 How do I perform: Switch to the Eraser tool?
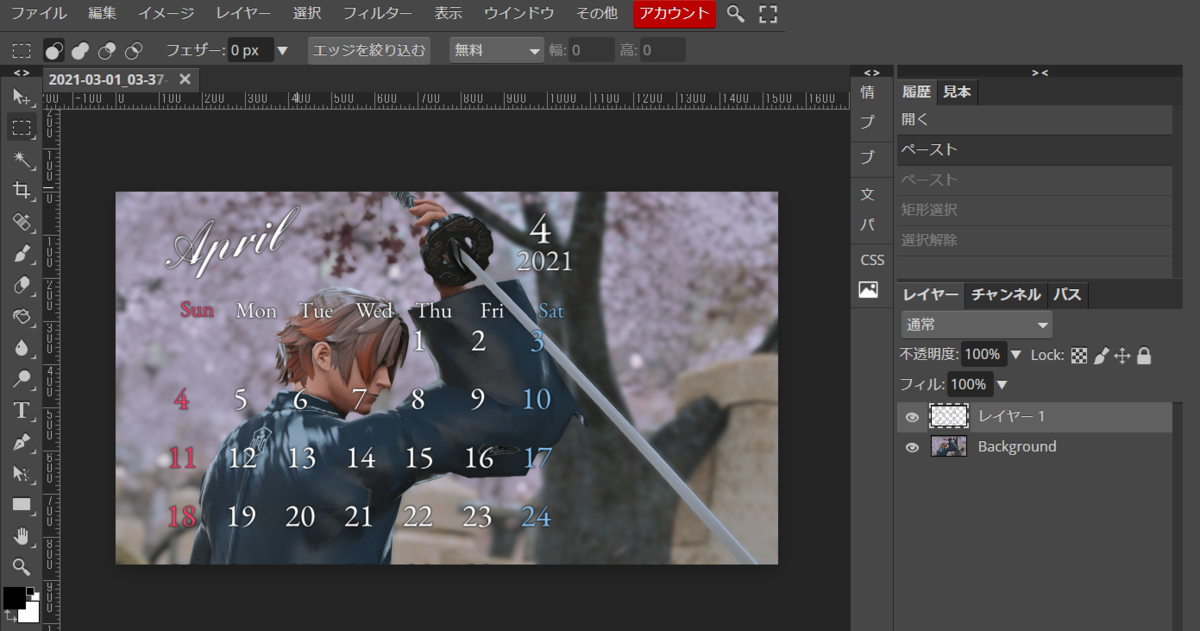pos(22,285)
